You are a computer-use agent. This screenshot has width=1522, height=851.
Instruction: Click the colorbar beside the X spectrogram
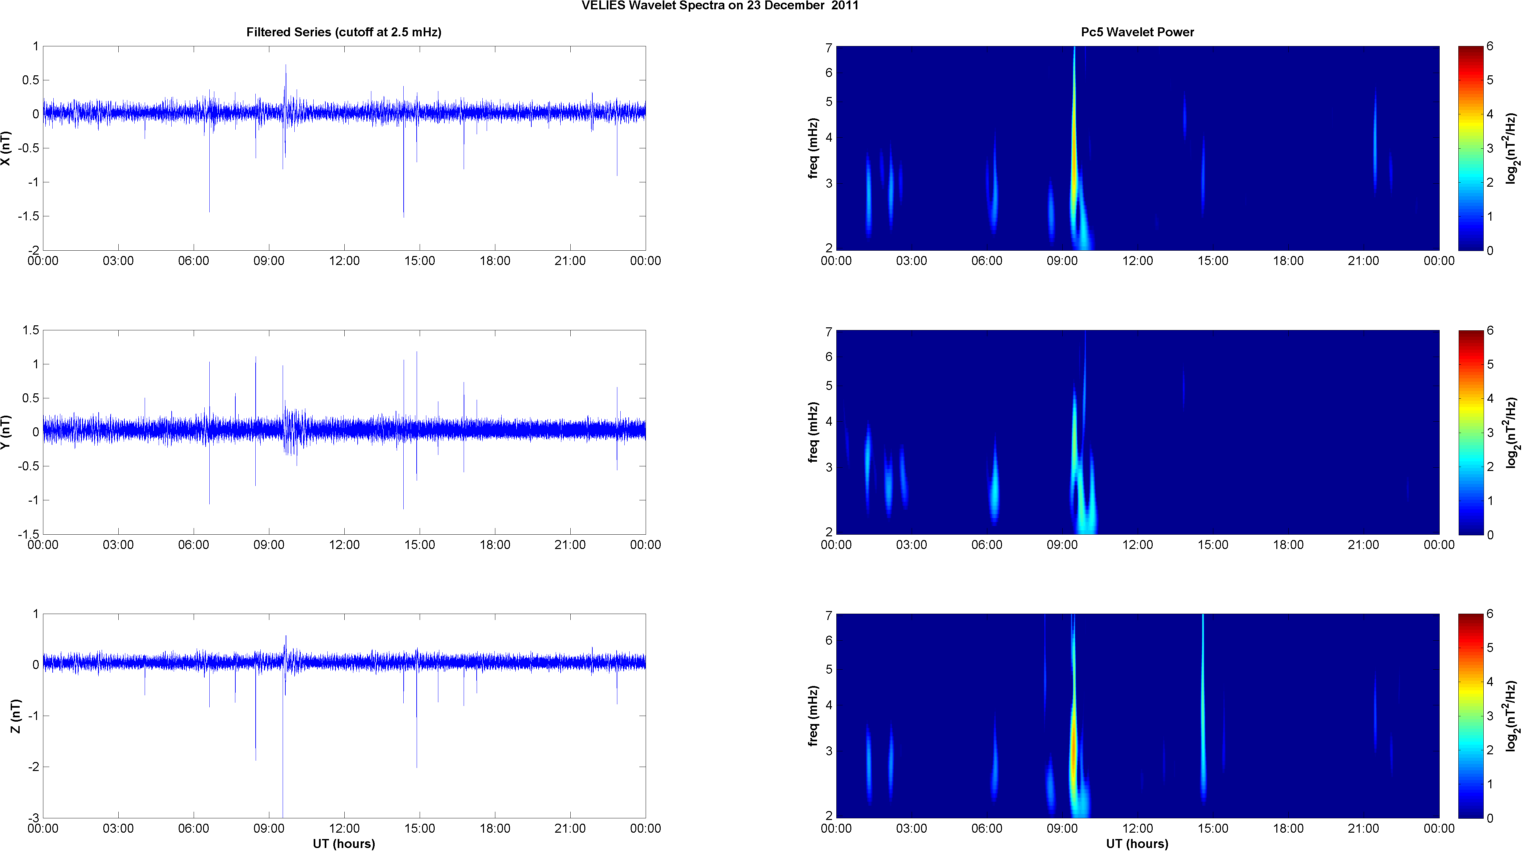[1470, 148]
